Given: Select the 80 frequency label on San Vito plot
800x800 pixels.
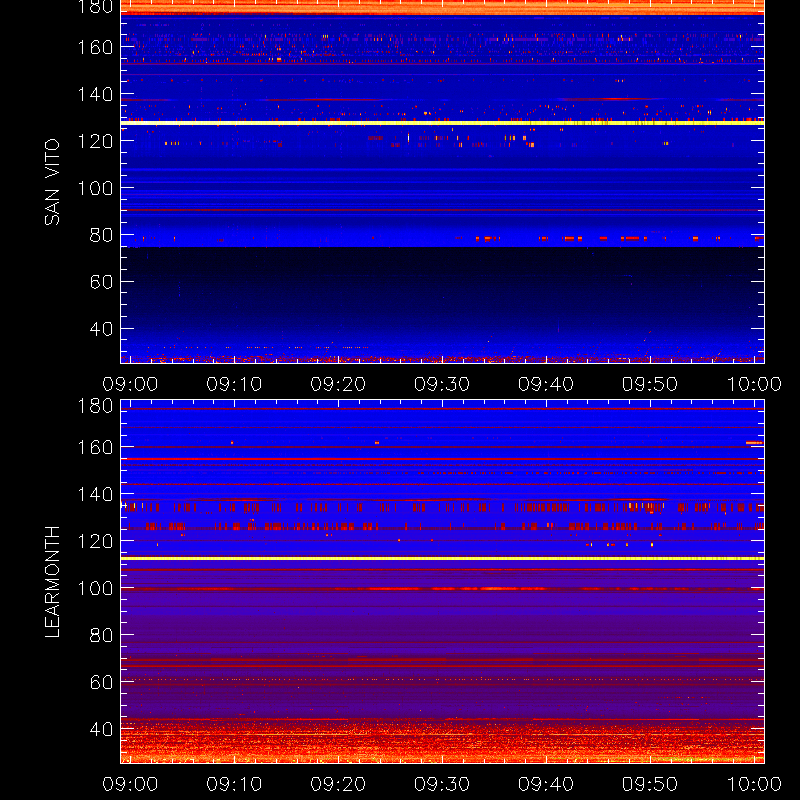Looking at the screenshot, I should pyautogui.click(x=101, y=235).
